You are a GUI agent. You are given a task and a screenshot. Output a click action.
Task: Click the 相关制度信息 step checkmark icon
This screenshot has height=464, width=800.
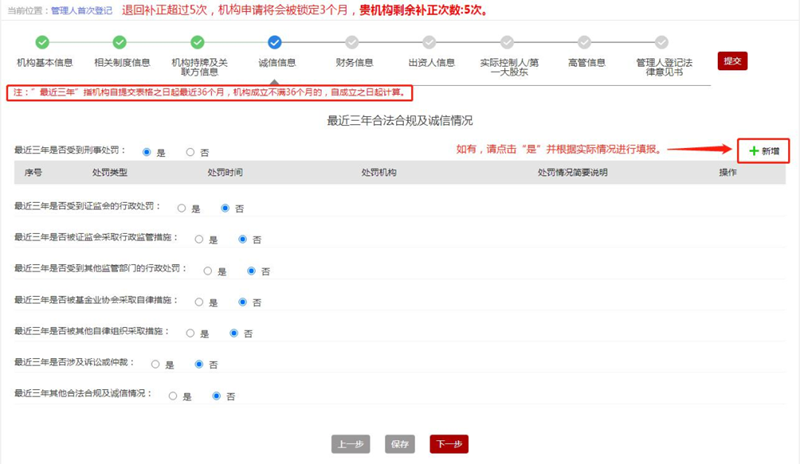coord(119,42)
